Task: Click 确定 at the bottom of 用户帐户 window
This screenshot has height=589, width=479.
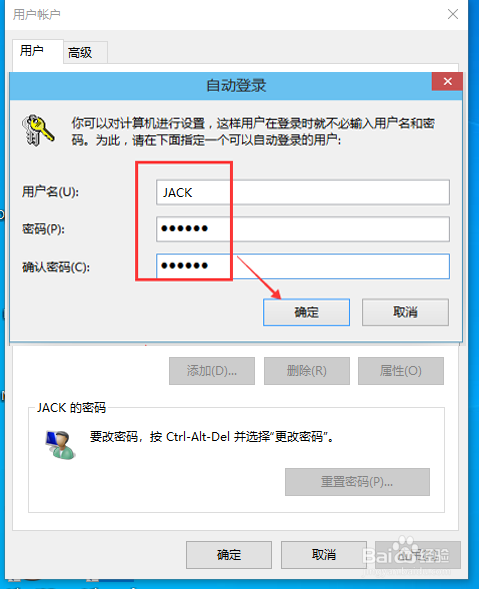Action: pos(229,555)
